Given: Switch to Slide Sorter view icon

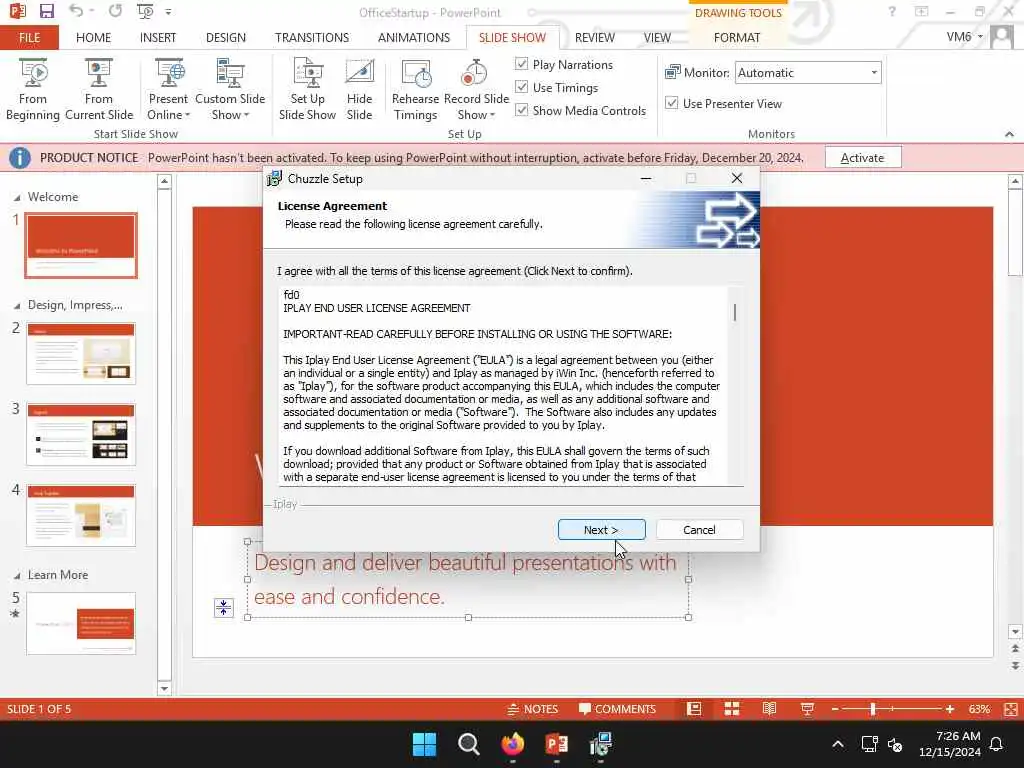Looking at the screenshot, I should (x=732, y=709).
